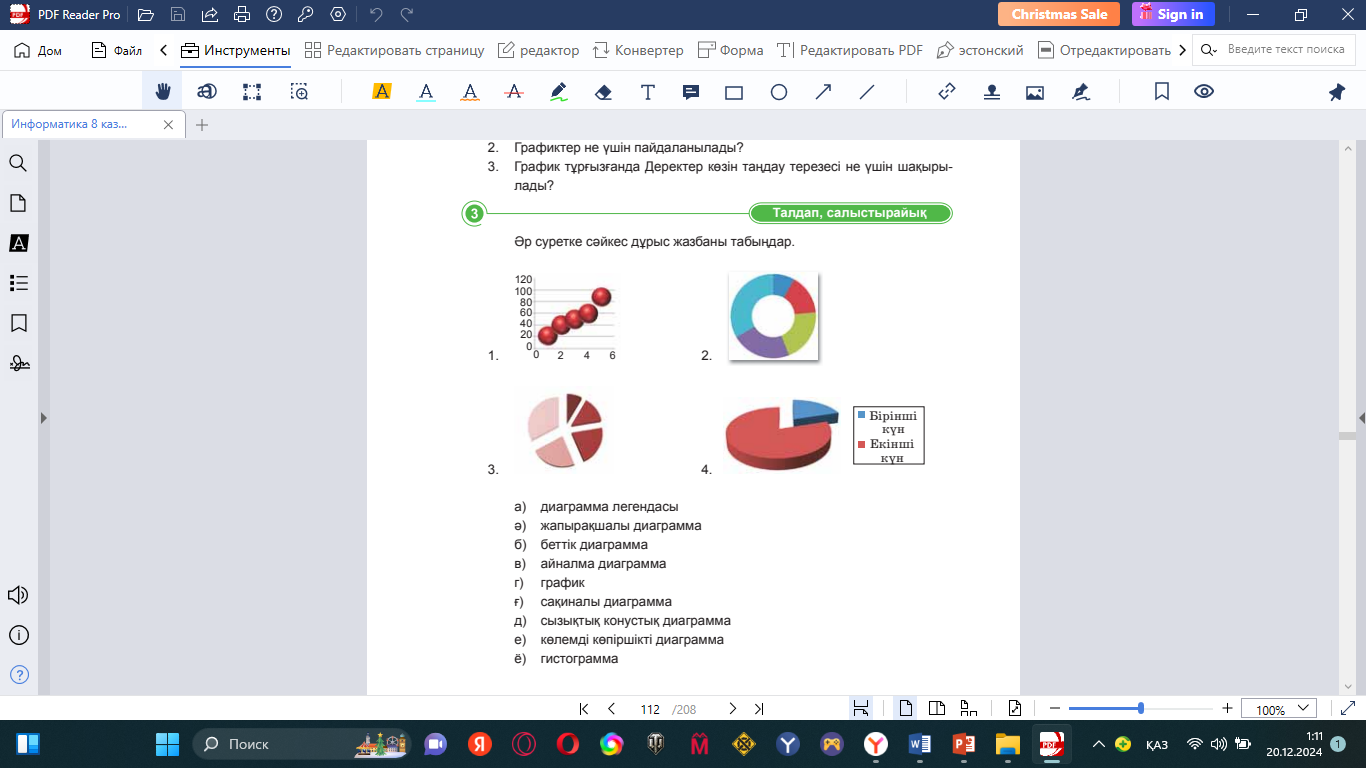The height and width of the screenshot is (768, 1366).
Task: Select the hand (pan) tool
Action: coord(162,92)
